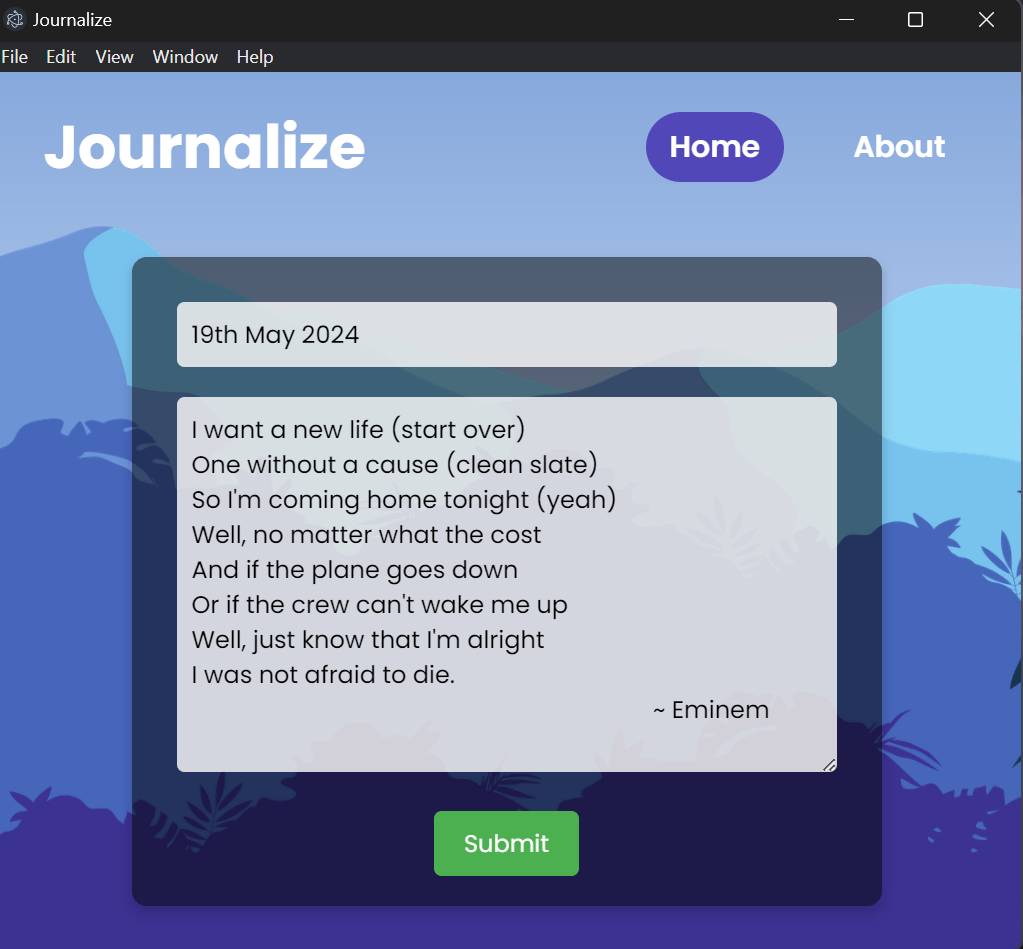1023x949 pixels.
Task: Open the About page link
Action: pyautogui.click(x=899, y=147)
